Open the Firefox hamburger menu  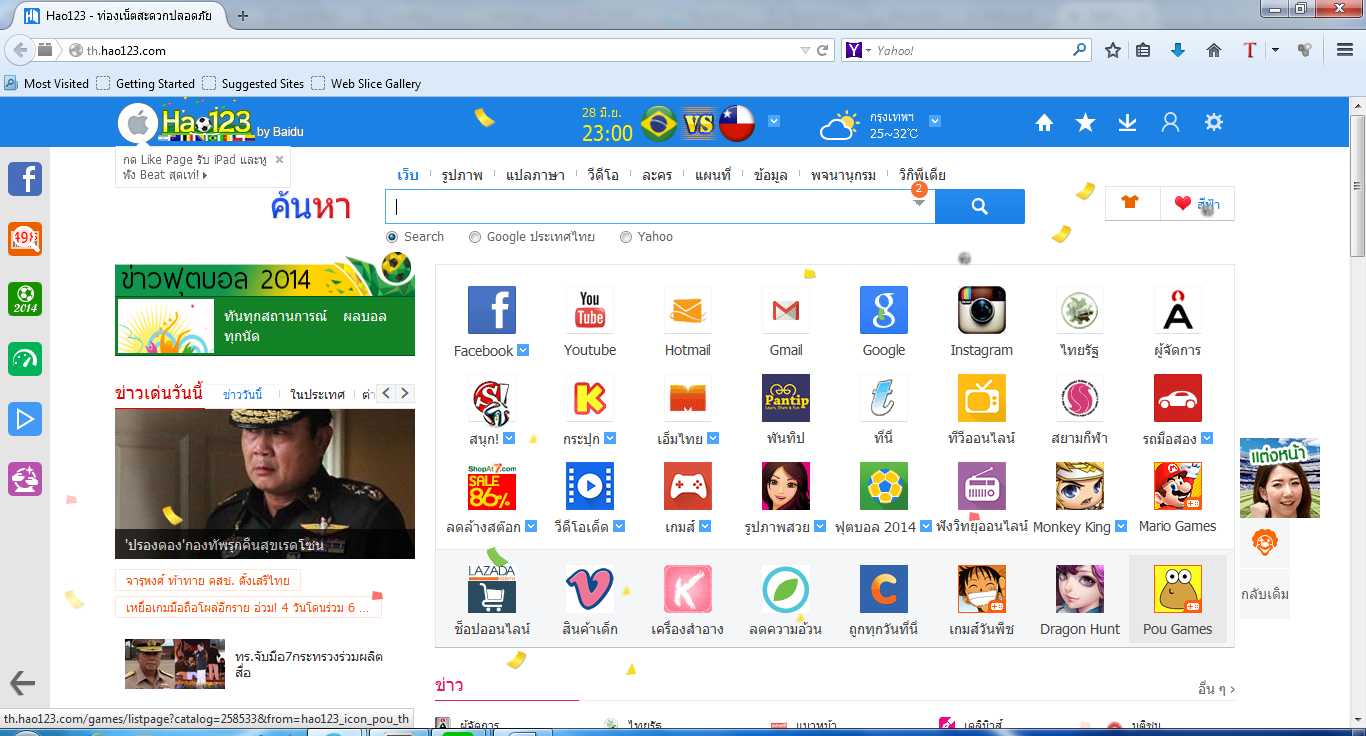[1345, 50]
